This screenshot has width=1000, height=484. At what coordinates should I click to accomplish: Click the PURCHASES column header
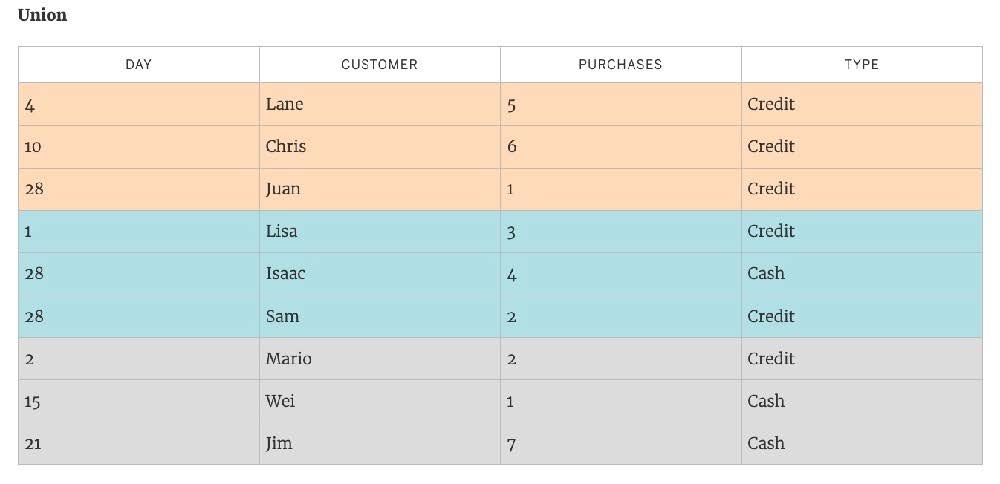[620, 64]
